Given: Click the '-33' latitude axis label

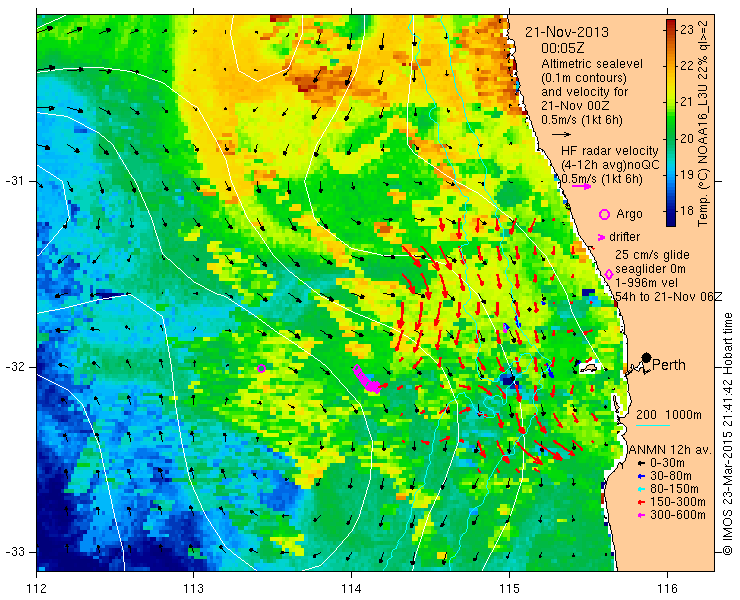Looking at the screenshot, I should [x=14, y=551].
